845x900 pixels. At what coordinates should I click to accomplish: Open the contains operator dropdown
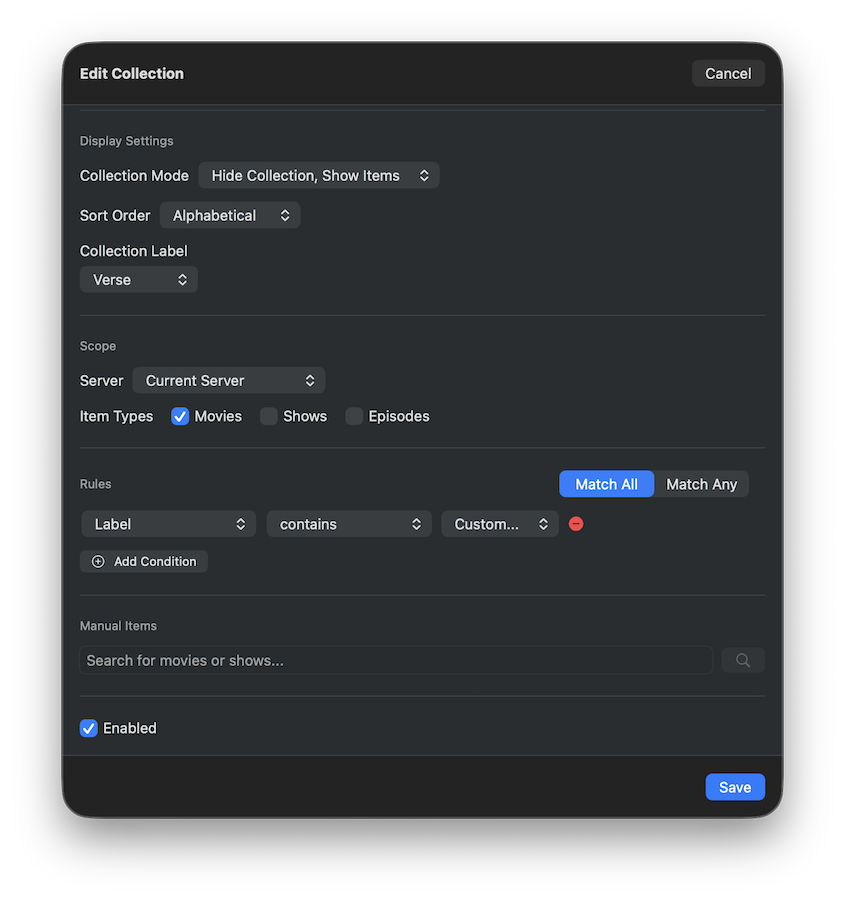[x=349, y=524]
